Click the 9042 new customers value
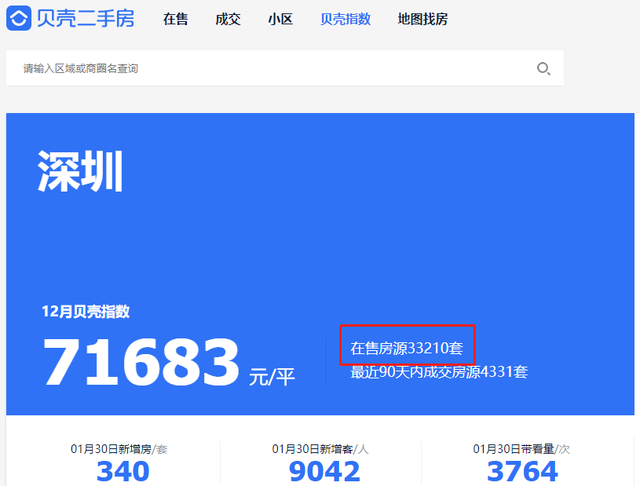Screen dimensions: 640x486 click(324, 471)
